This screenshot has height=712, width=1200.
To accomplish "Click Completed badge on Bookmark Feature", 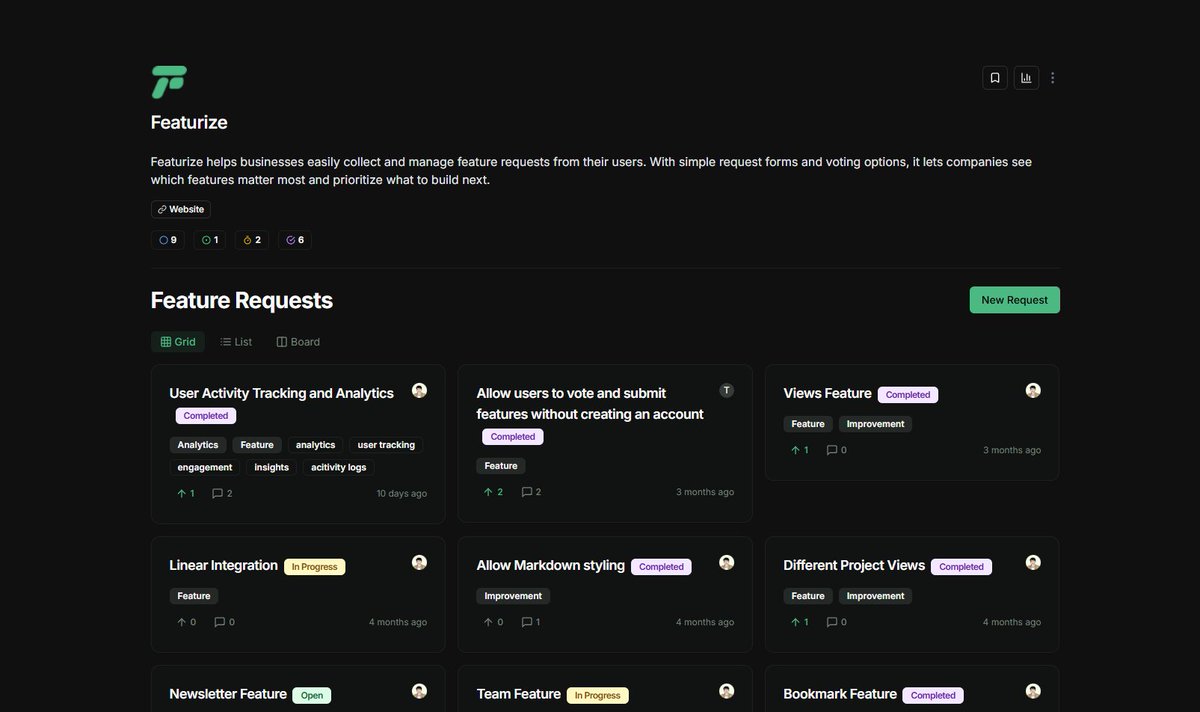I will pyautogui.click(x=933, y=695).
